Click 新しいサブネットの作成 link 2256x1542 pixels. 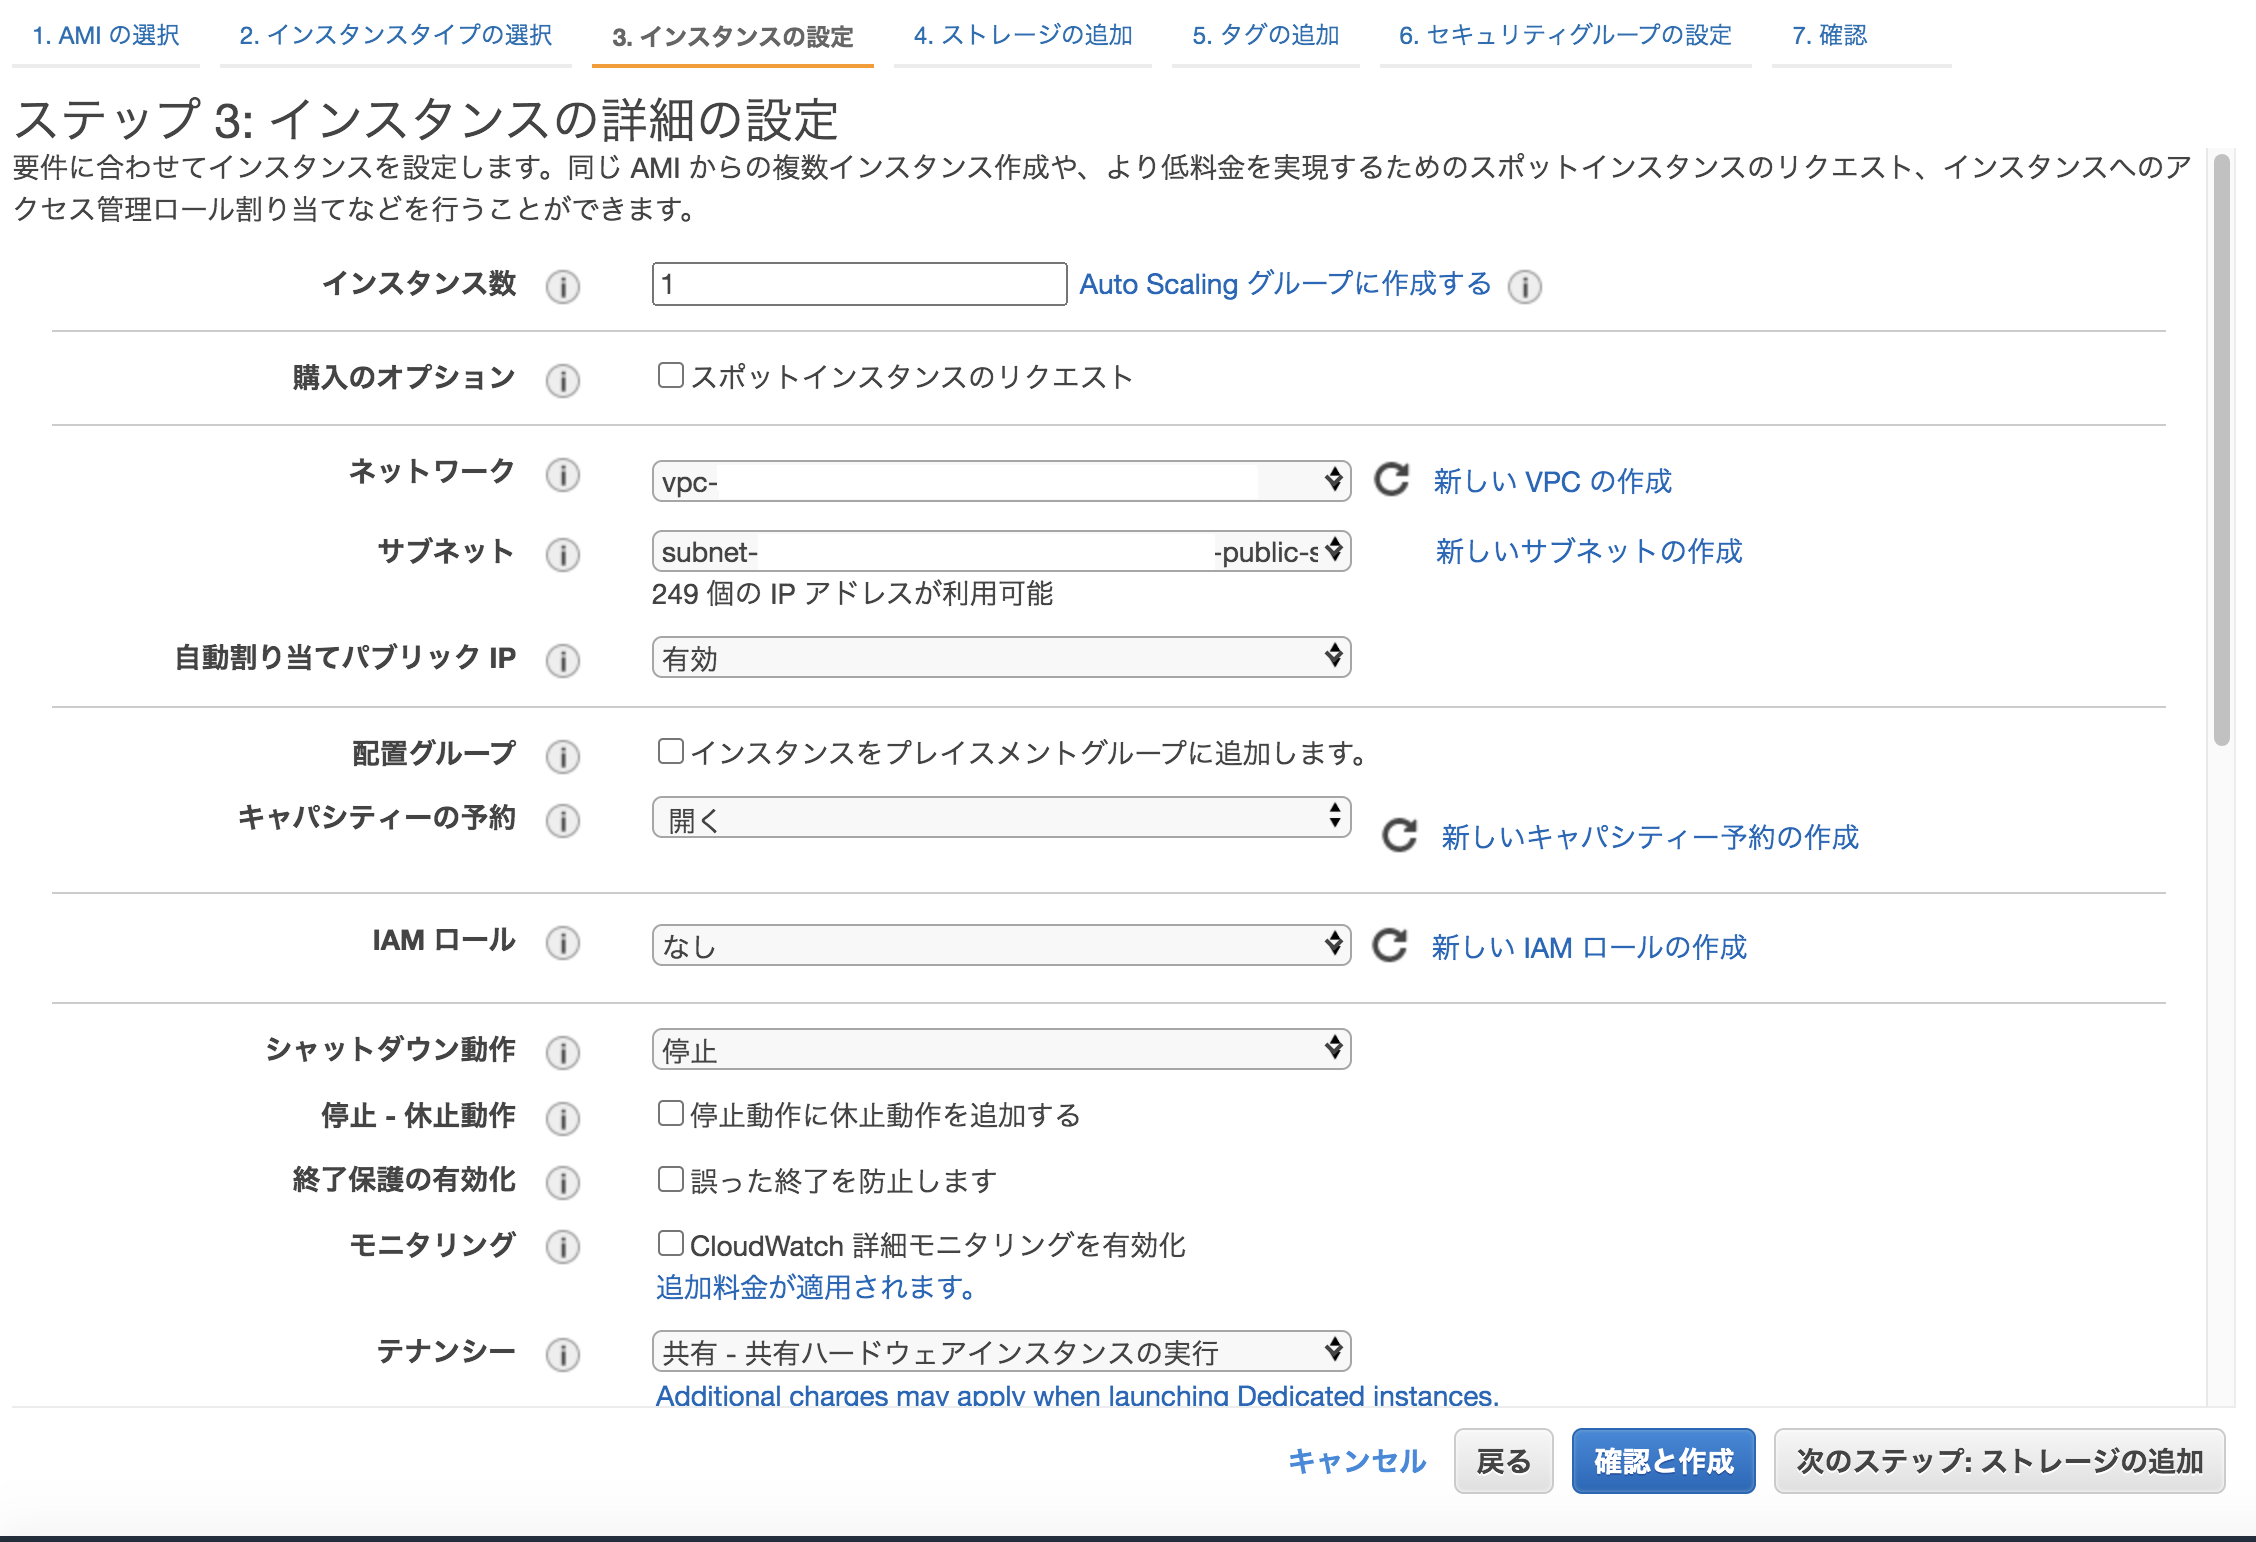pyautogui.click(x=1589, y=551)
